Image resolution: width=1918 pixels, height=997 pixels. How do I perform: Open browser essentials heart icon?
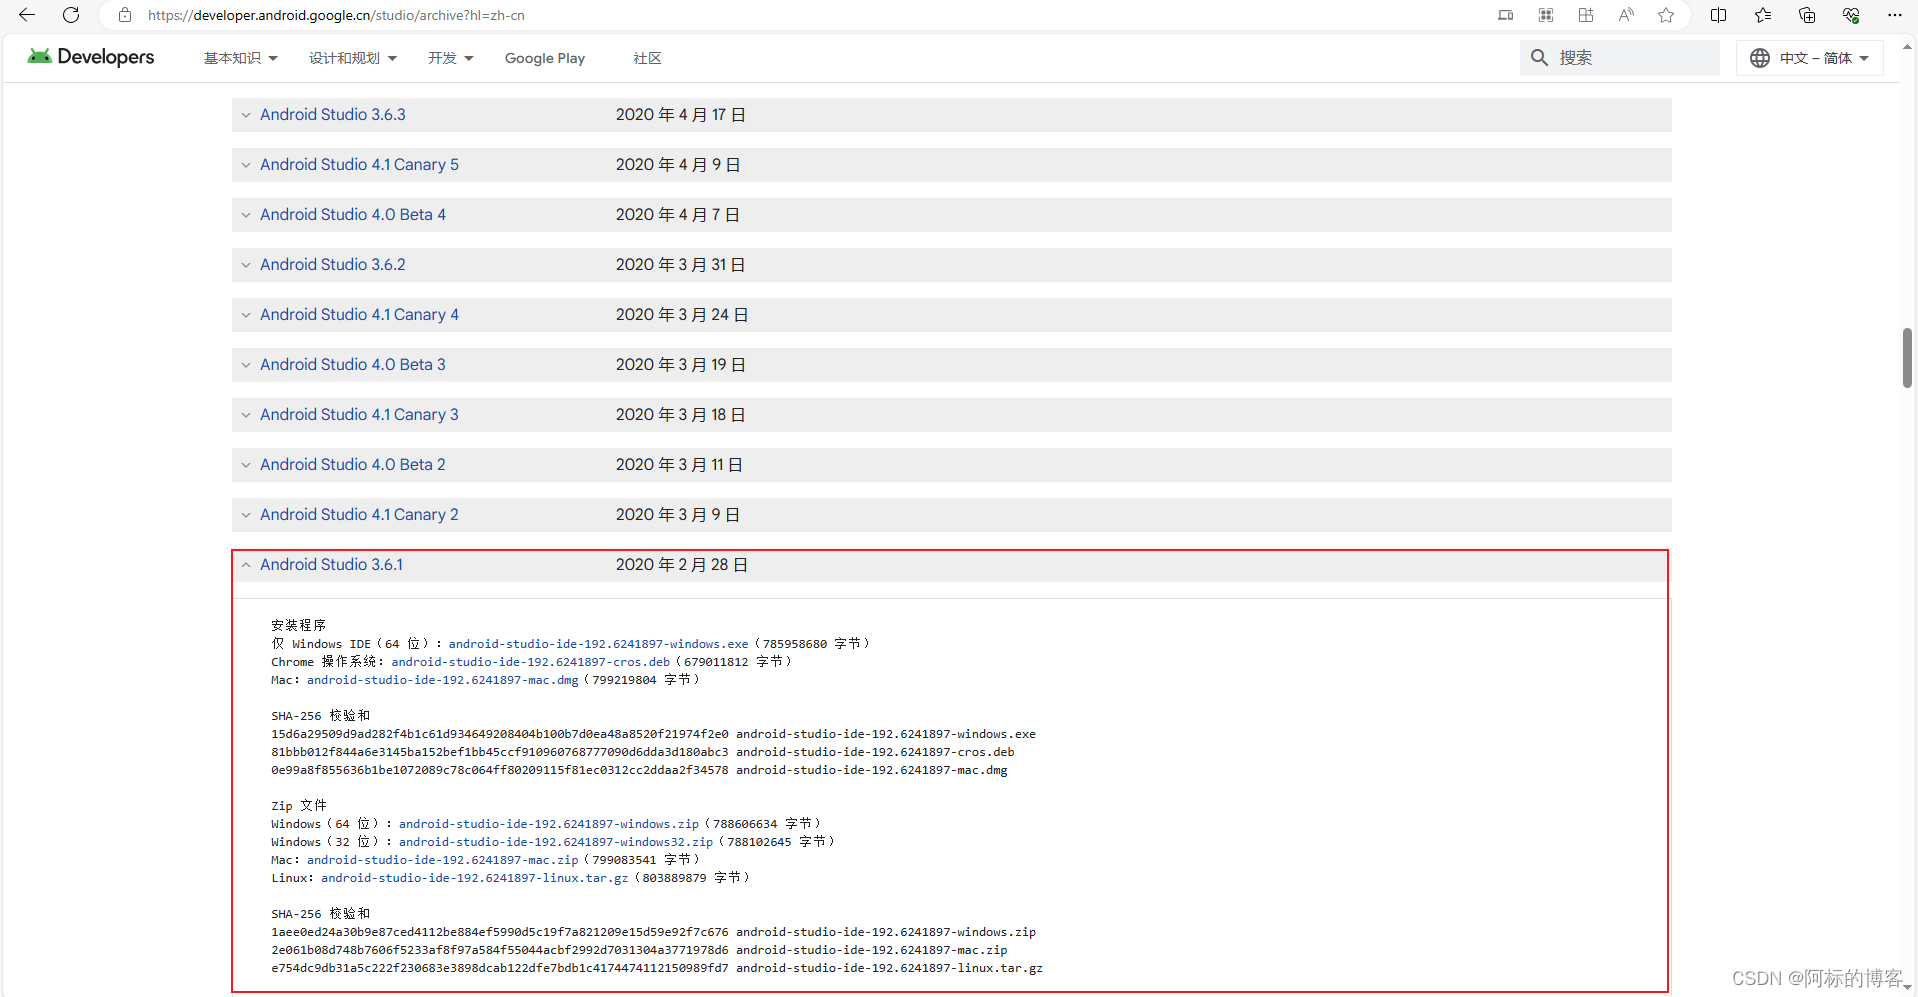(x=1851, y=15)
